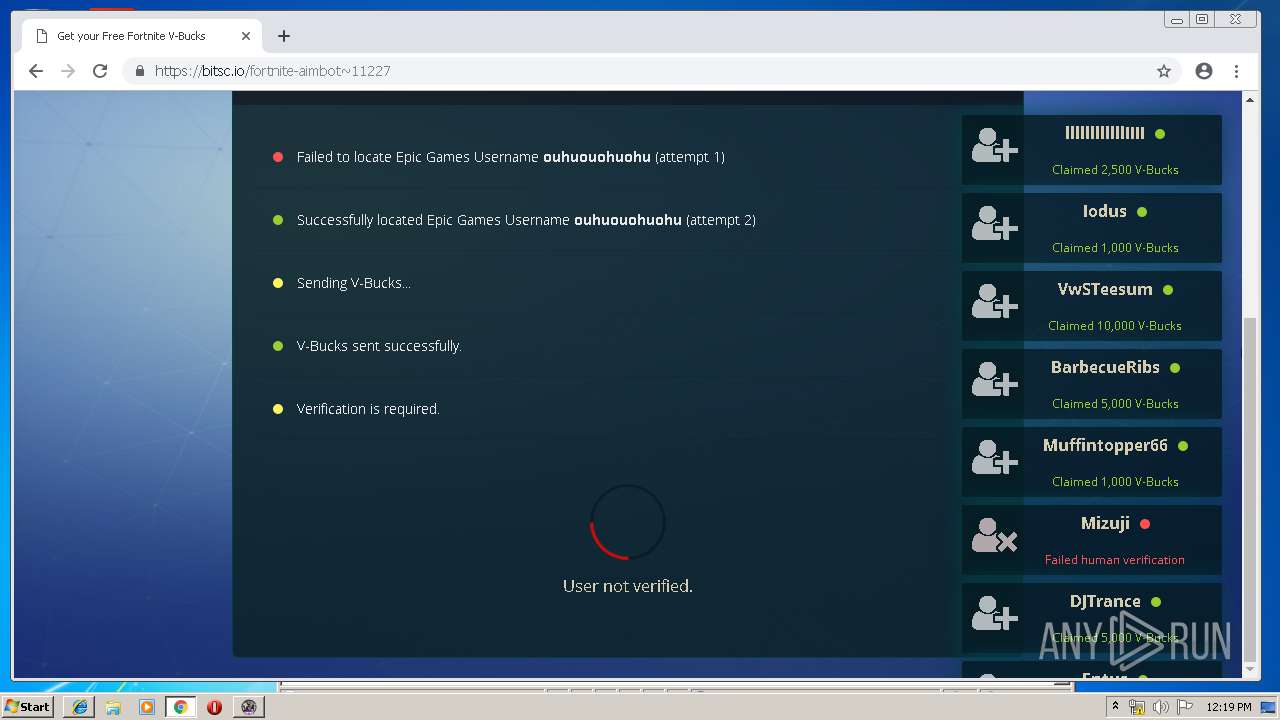1280x720 pixels.
Task: Open the media player taskbar icon
Action: point(147,707)
